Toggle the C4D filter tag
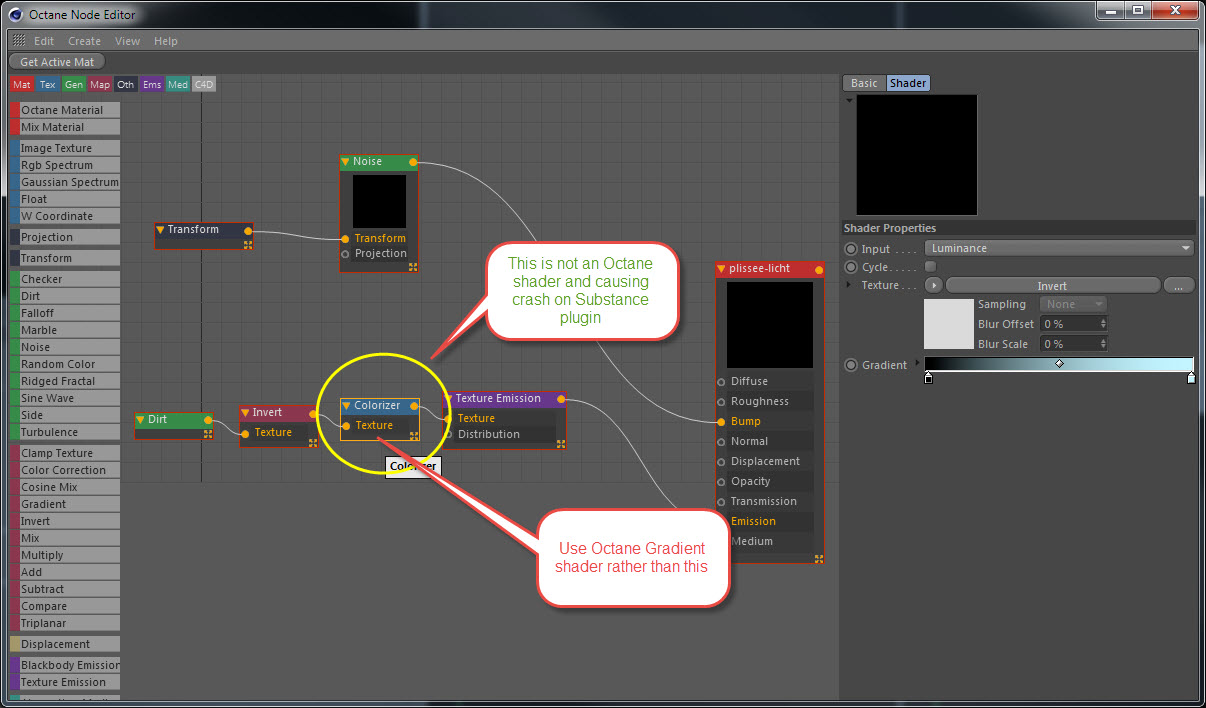Screen dimensions: 1206x708 tap(204, 84)
